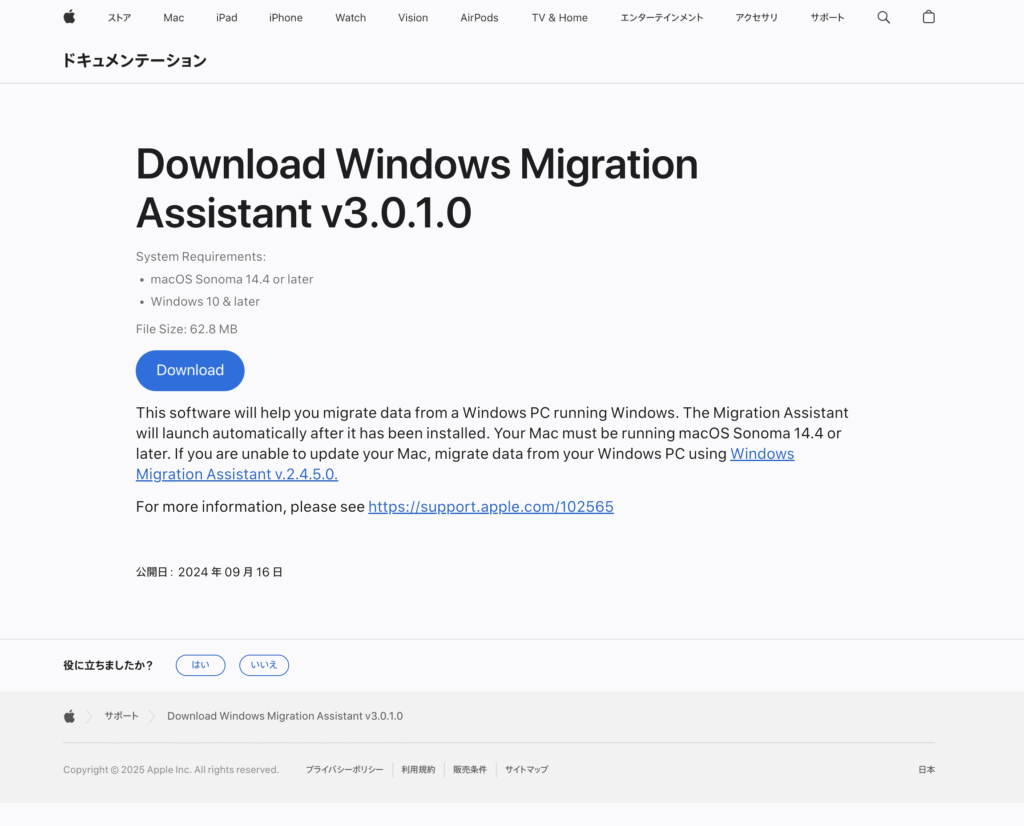Open the サイトマップ footer link
Viewport: 1024px width, 826px height.
(526, 769)
